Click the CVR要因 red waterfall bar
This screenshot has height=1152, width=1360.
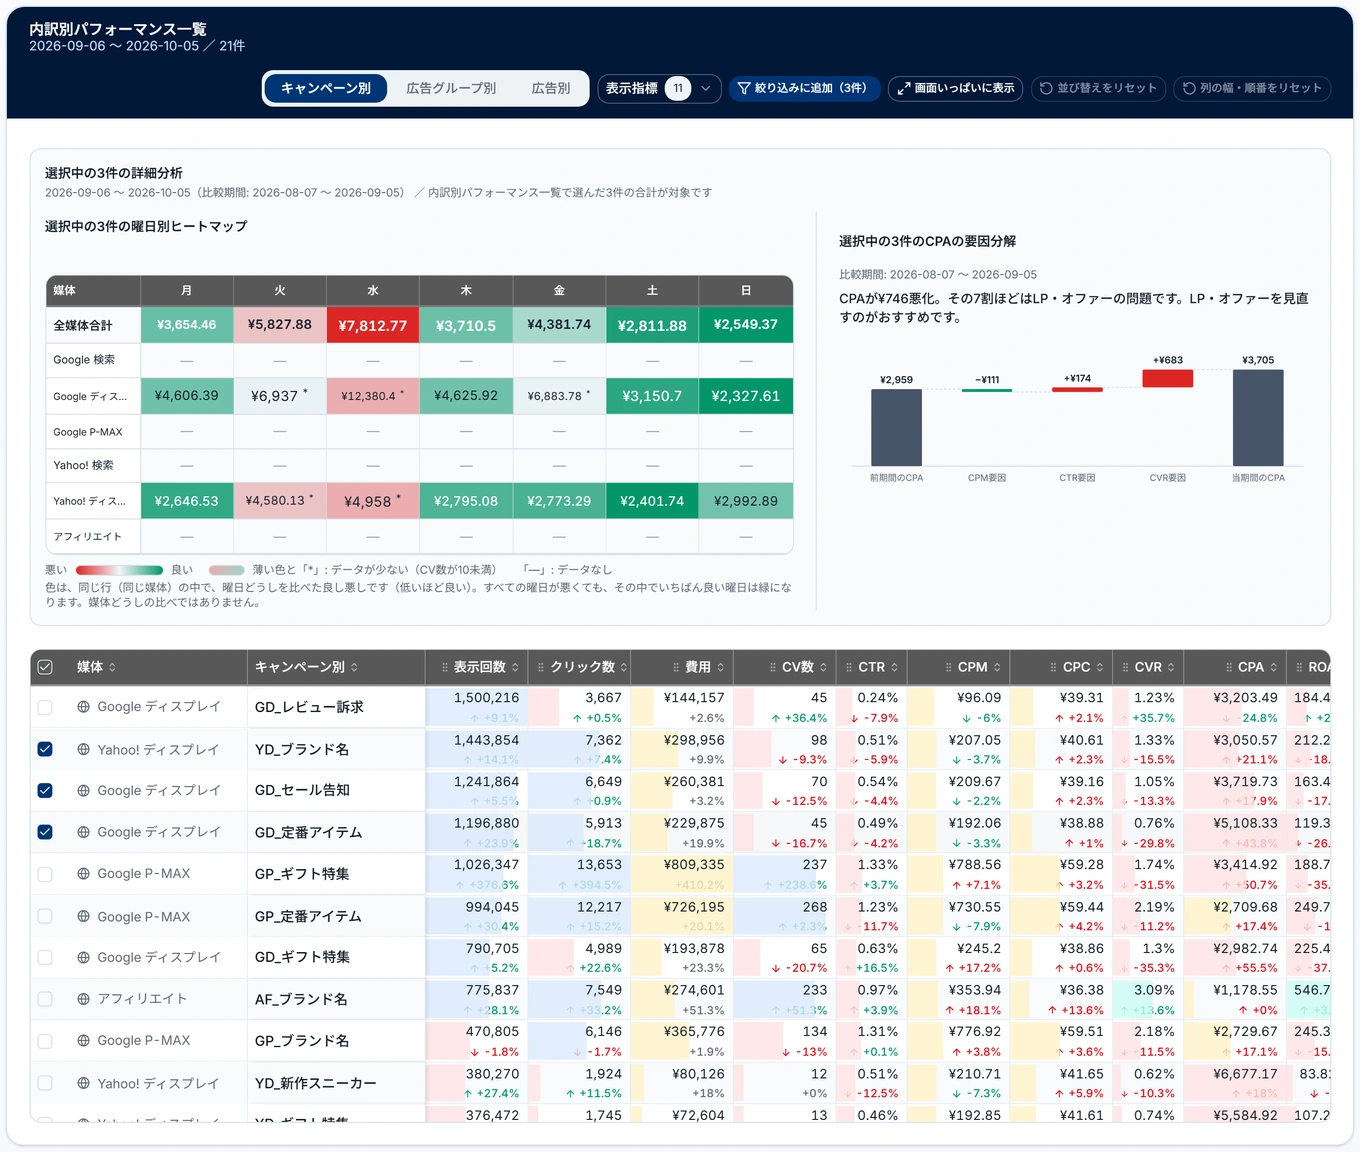coord(1168,378)
